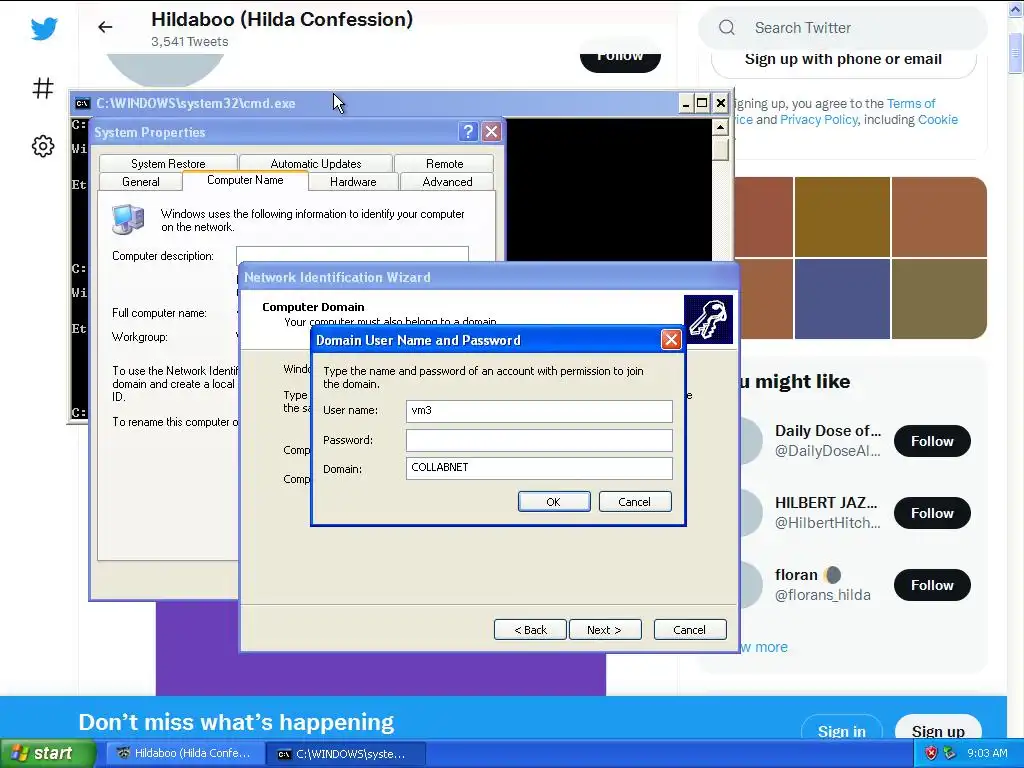
Task: Cancel the Network Identification Wizard
Action: coord(690,630)
